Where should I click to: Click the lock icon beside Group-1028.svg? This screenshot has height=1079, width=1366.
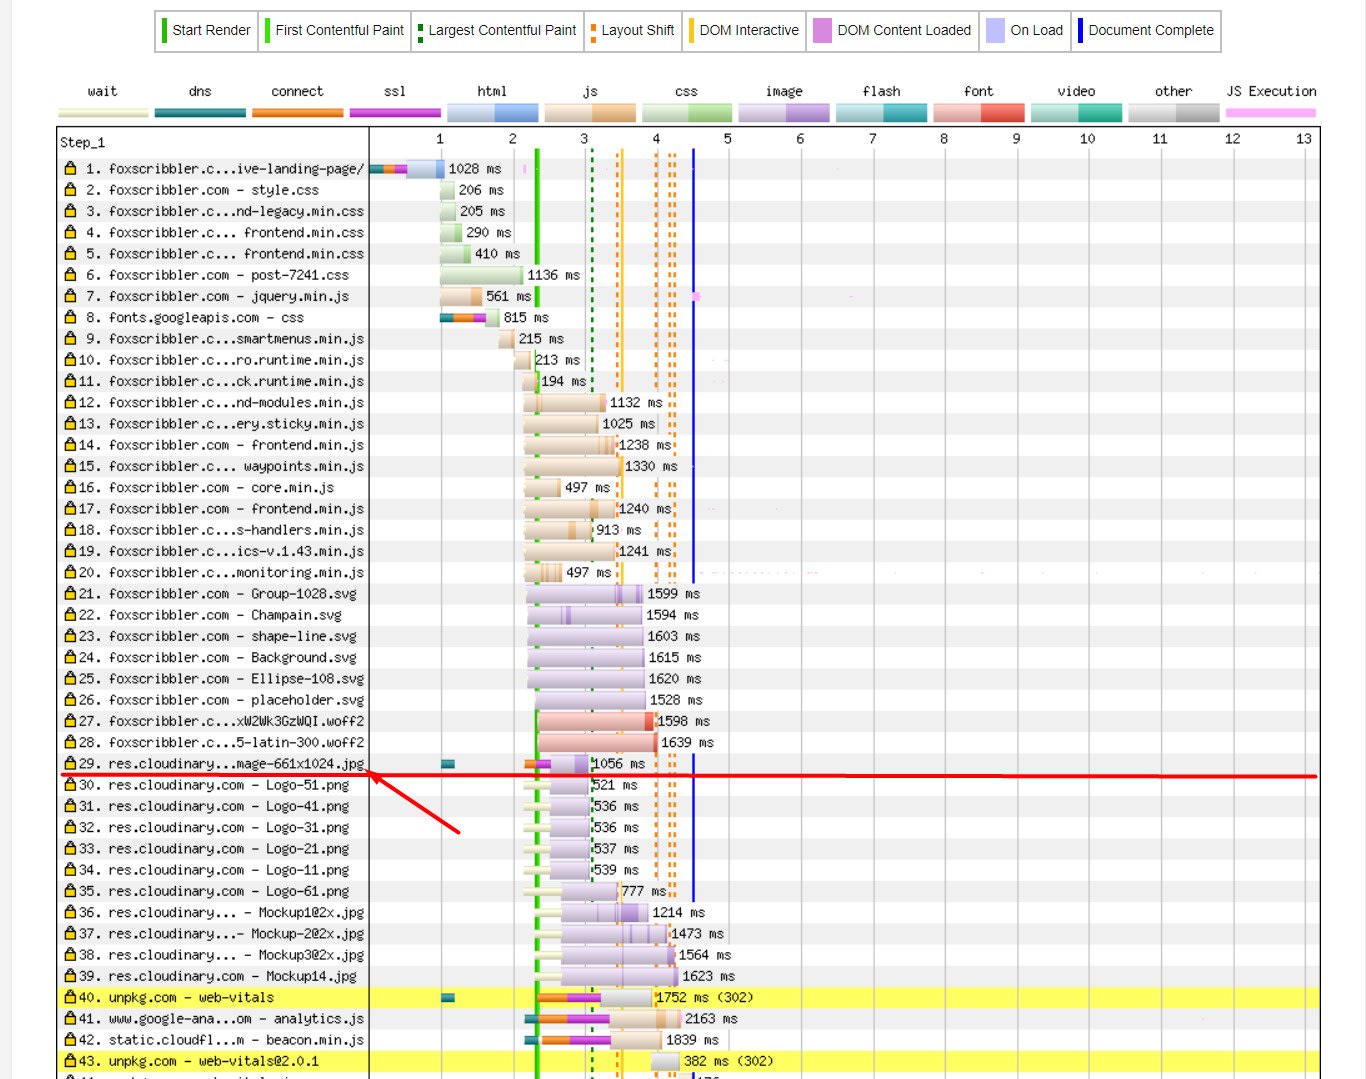tap(70, 593)
